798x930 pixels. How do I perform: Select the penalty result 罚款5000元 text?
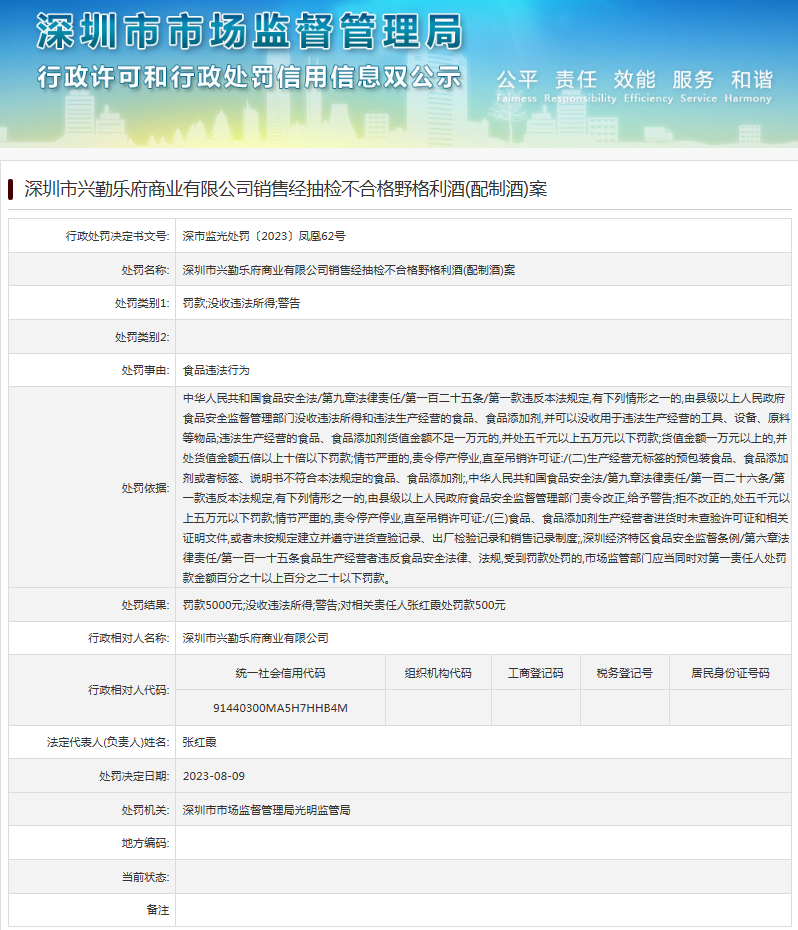[x=344, y=605]
